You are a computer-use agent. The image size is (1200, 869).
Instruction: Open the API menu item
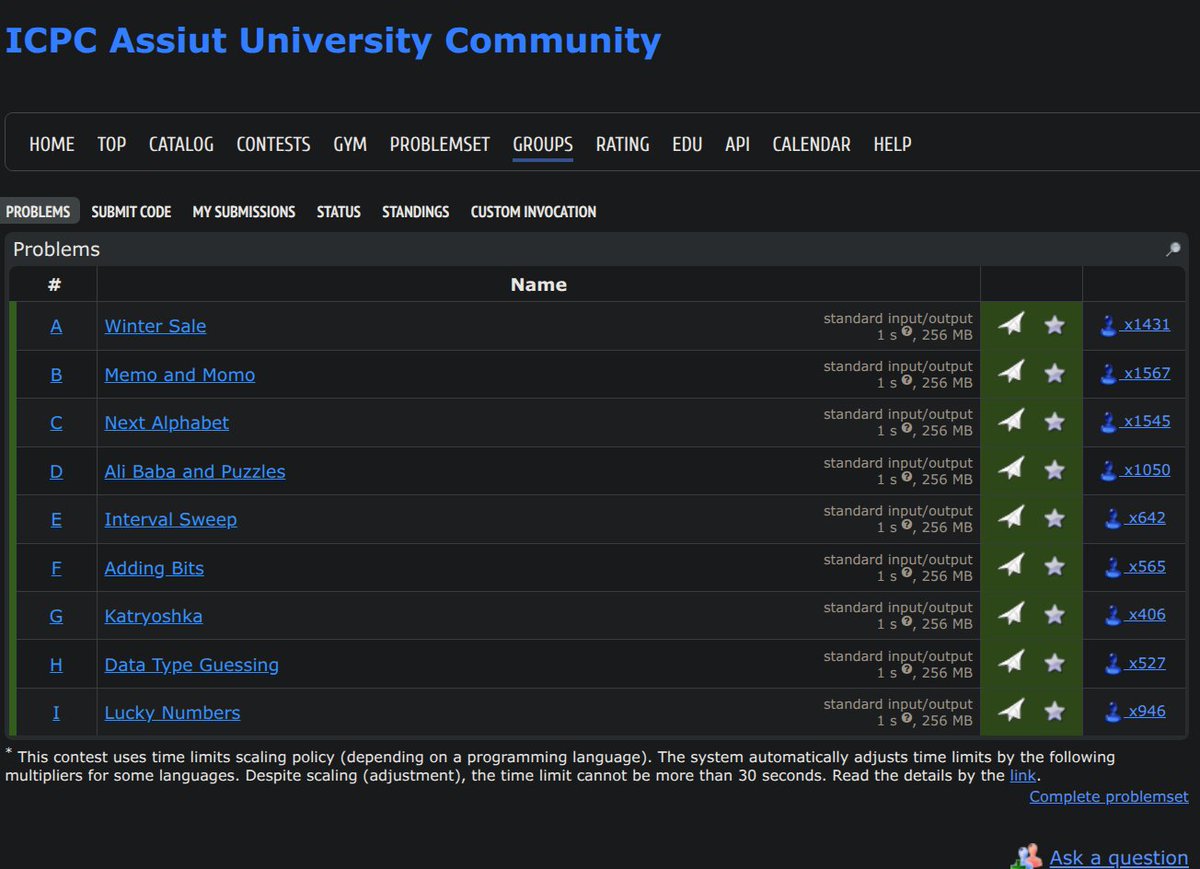[x=737, y=144]
